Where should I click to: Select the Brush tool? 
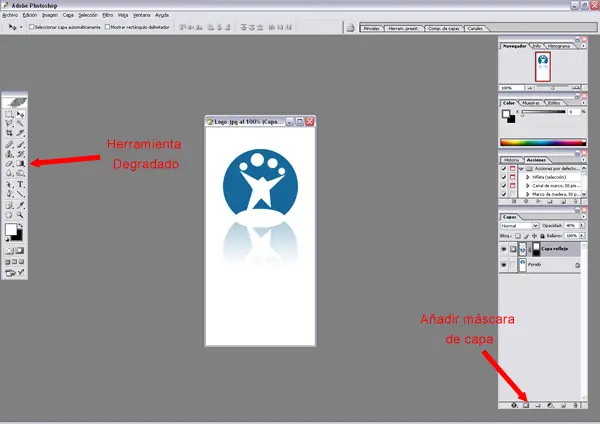pos(20,145)
